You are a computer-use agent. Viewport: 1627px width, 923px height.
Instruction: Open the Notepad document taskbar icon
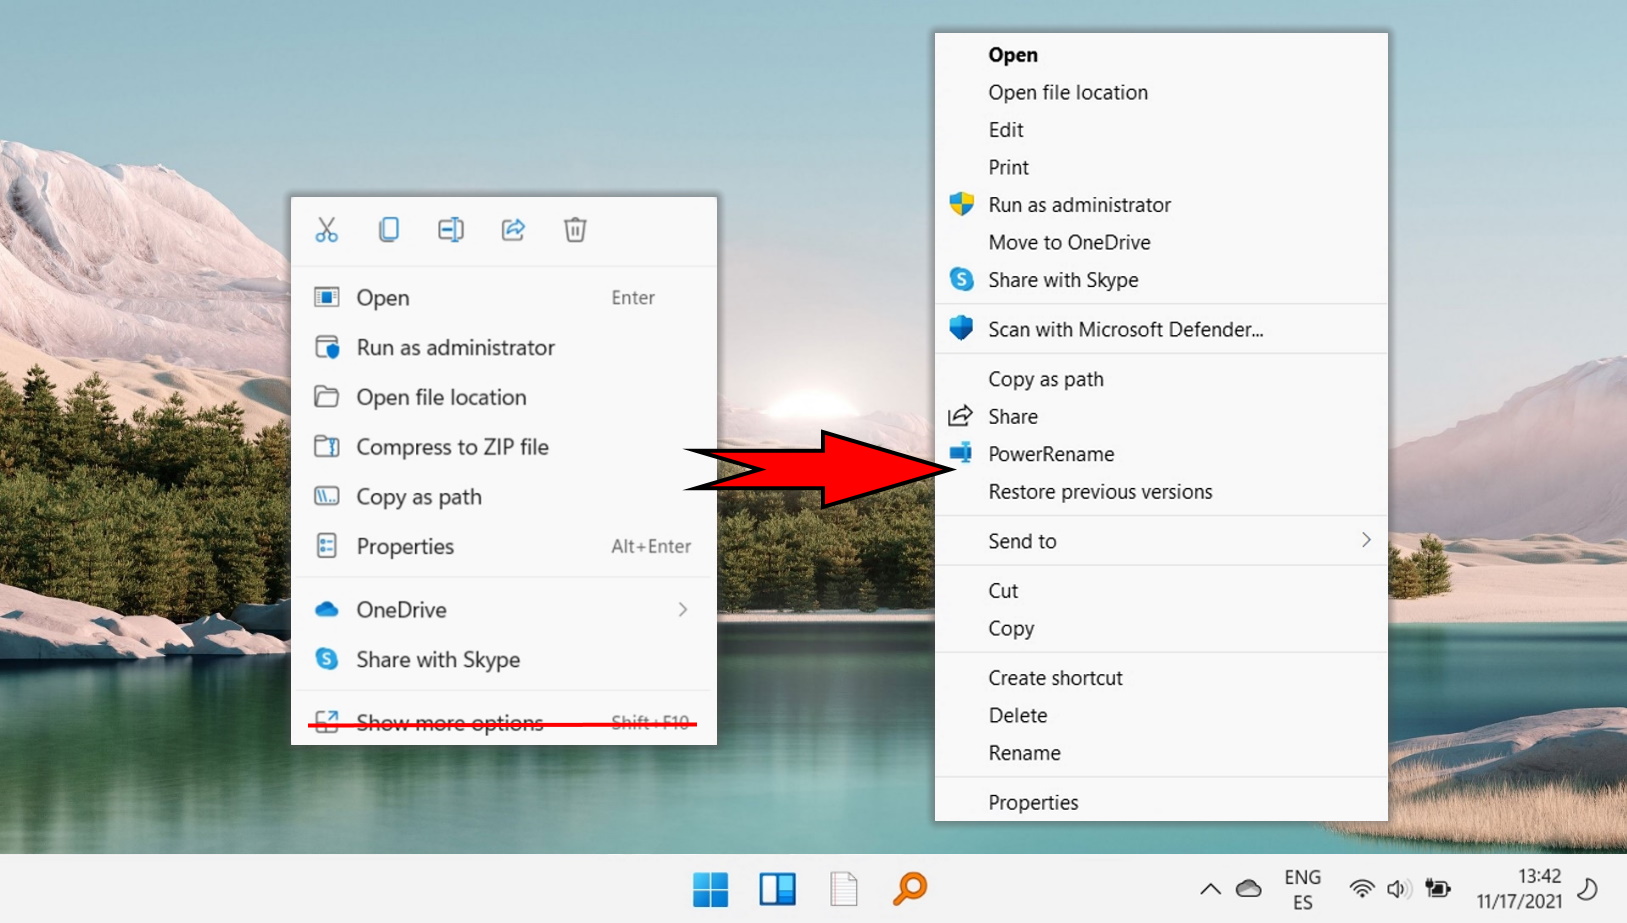pyautogui.click(x=843, y=889)
